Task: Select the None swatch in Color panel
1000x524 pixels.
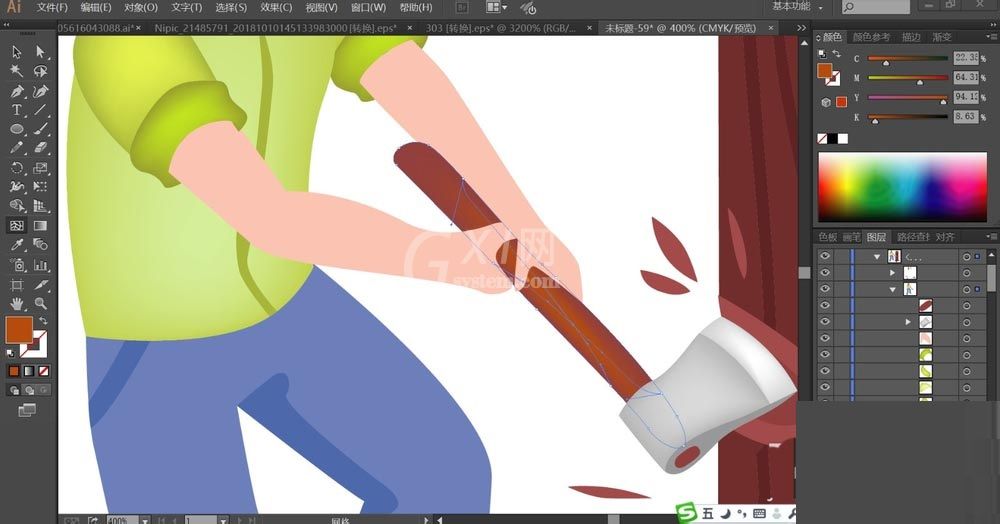Action: [823, 138]
